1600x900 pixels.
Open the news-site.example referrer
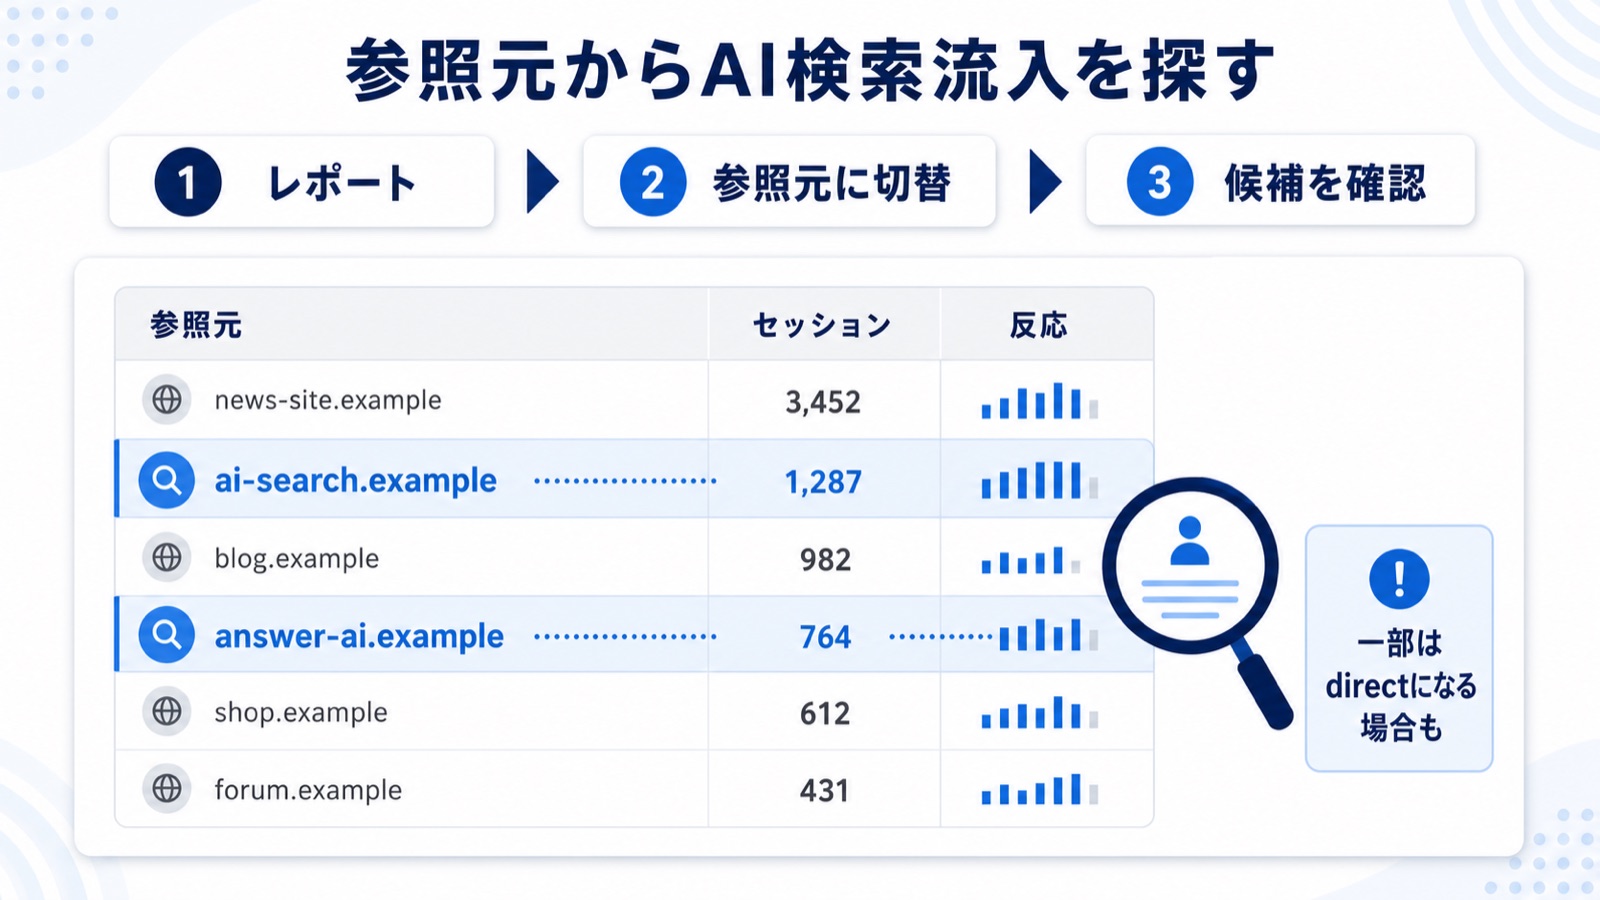click(x=328, y=400)
